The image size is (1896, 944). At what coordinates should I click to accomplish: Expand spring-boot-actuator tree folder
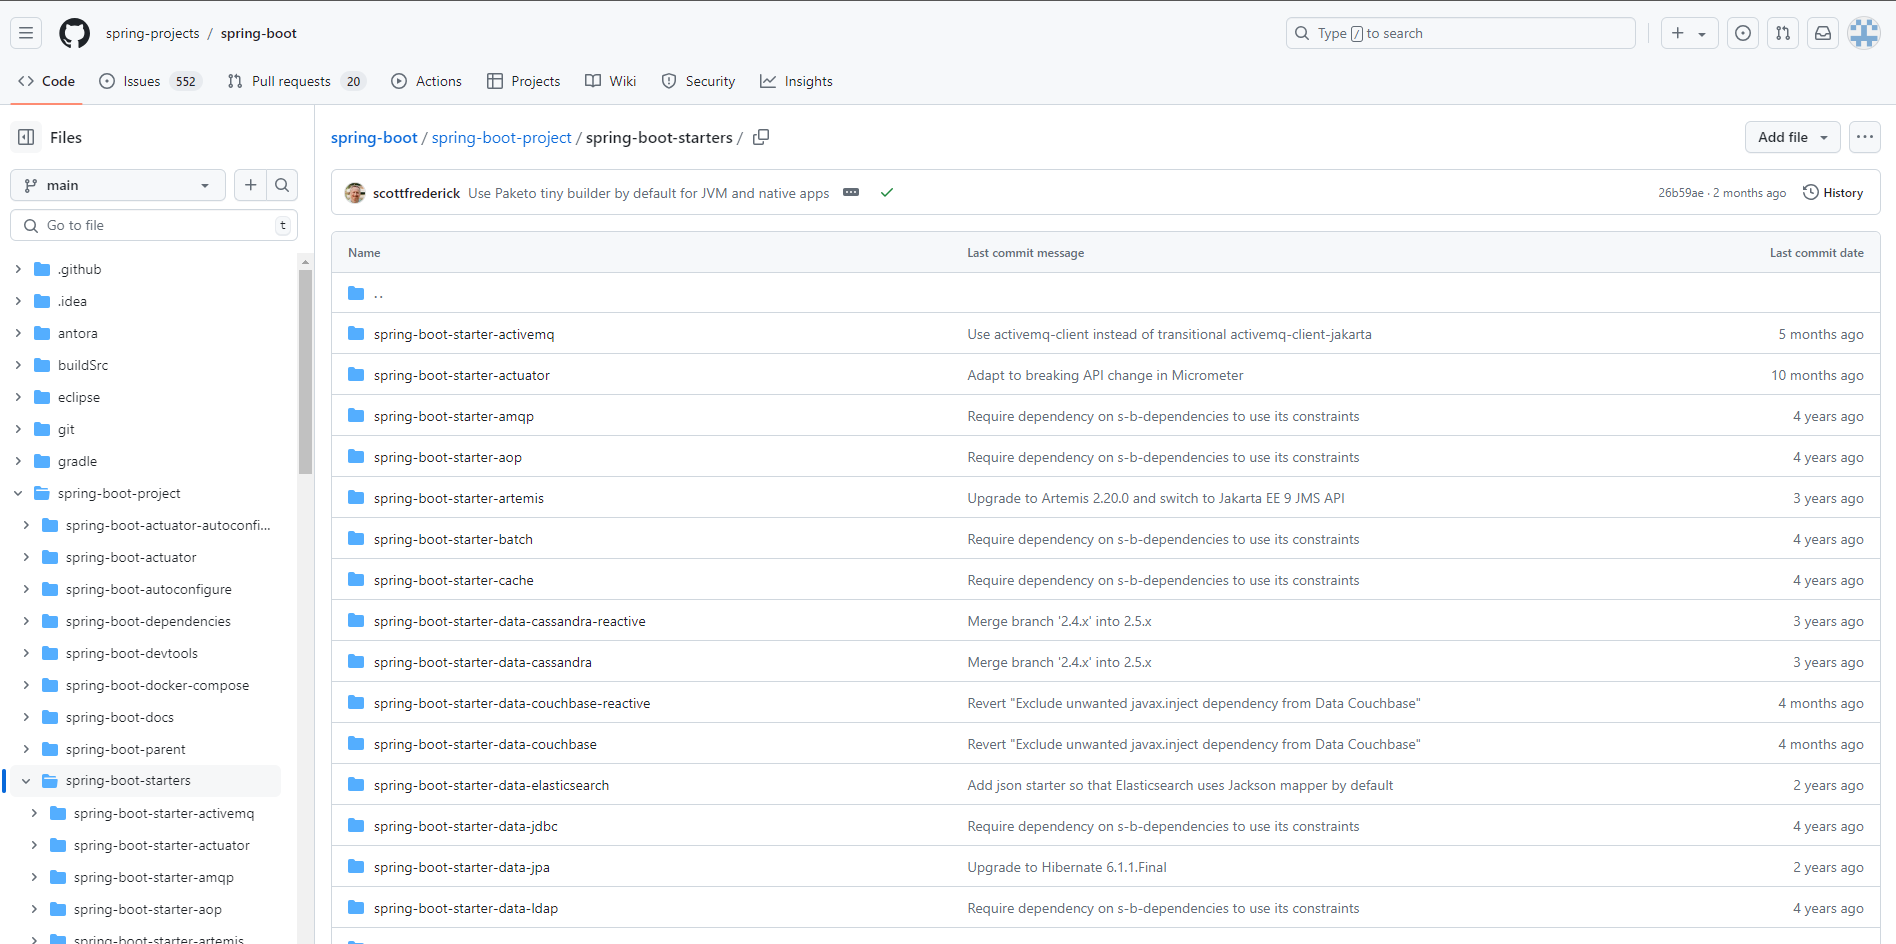[x=26, y=557]
